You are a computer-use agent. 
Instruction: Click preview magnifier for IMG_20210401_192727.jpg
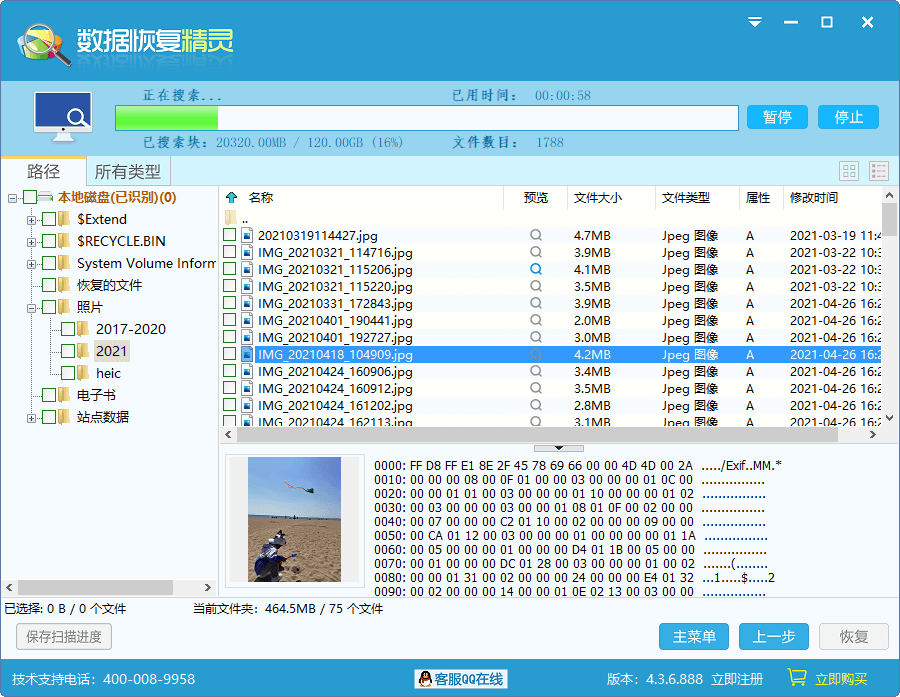[536, 337]
